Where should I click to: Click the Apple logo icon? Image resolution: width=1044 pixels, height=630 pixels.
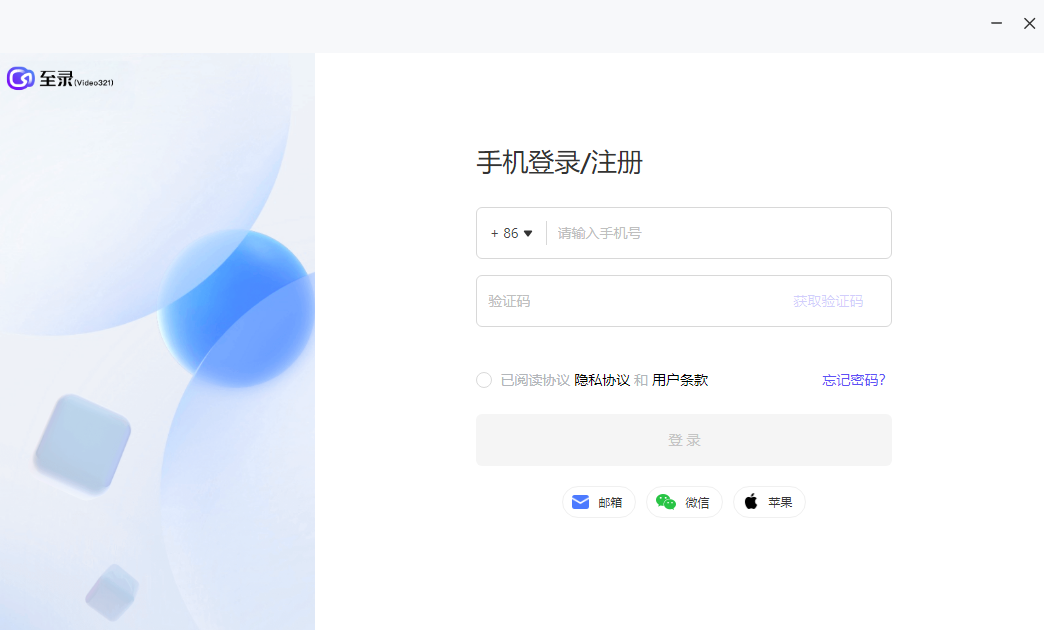[750, 502]
